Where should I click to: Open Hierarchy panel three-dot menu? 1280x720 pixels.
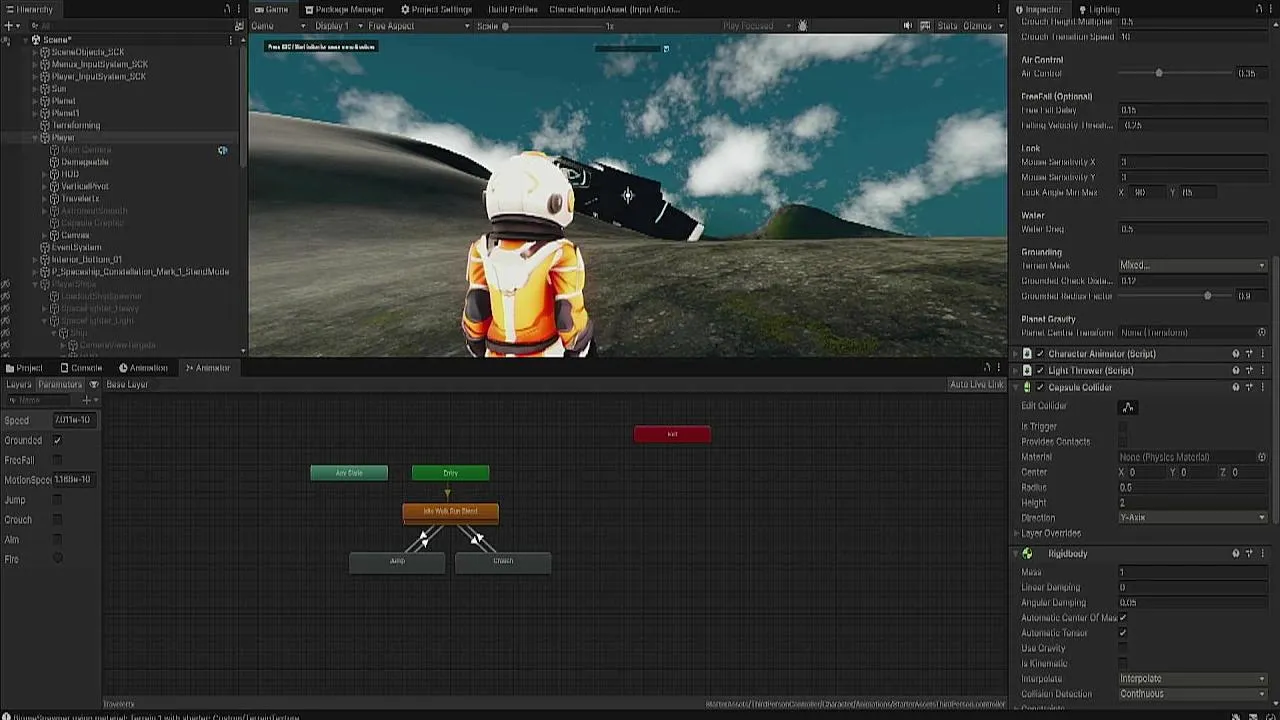pos(240,9)
